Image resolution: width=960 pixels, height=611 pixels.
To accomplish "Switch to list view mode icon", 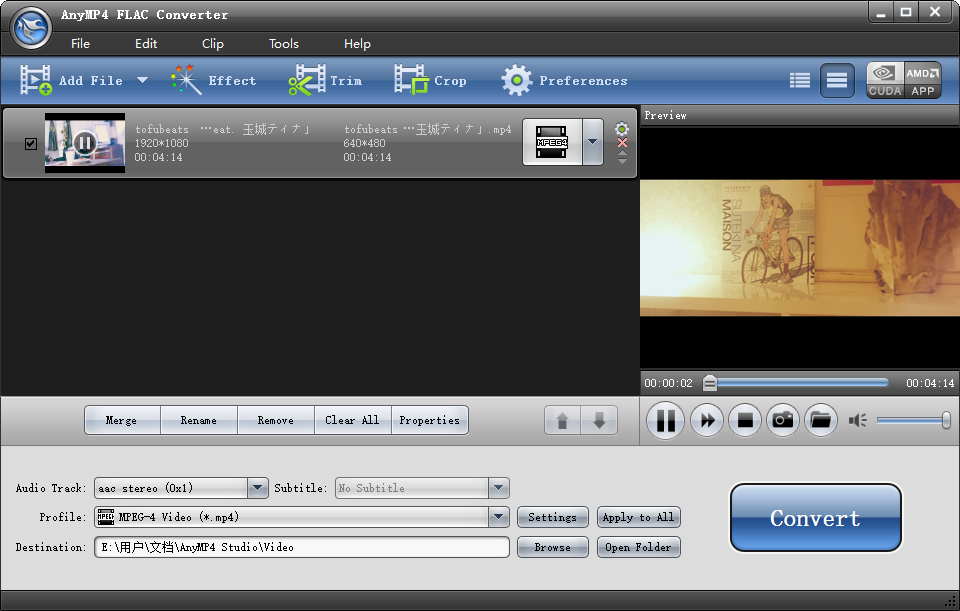I will pyautogui.click(x=799, y=81).
